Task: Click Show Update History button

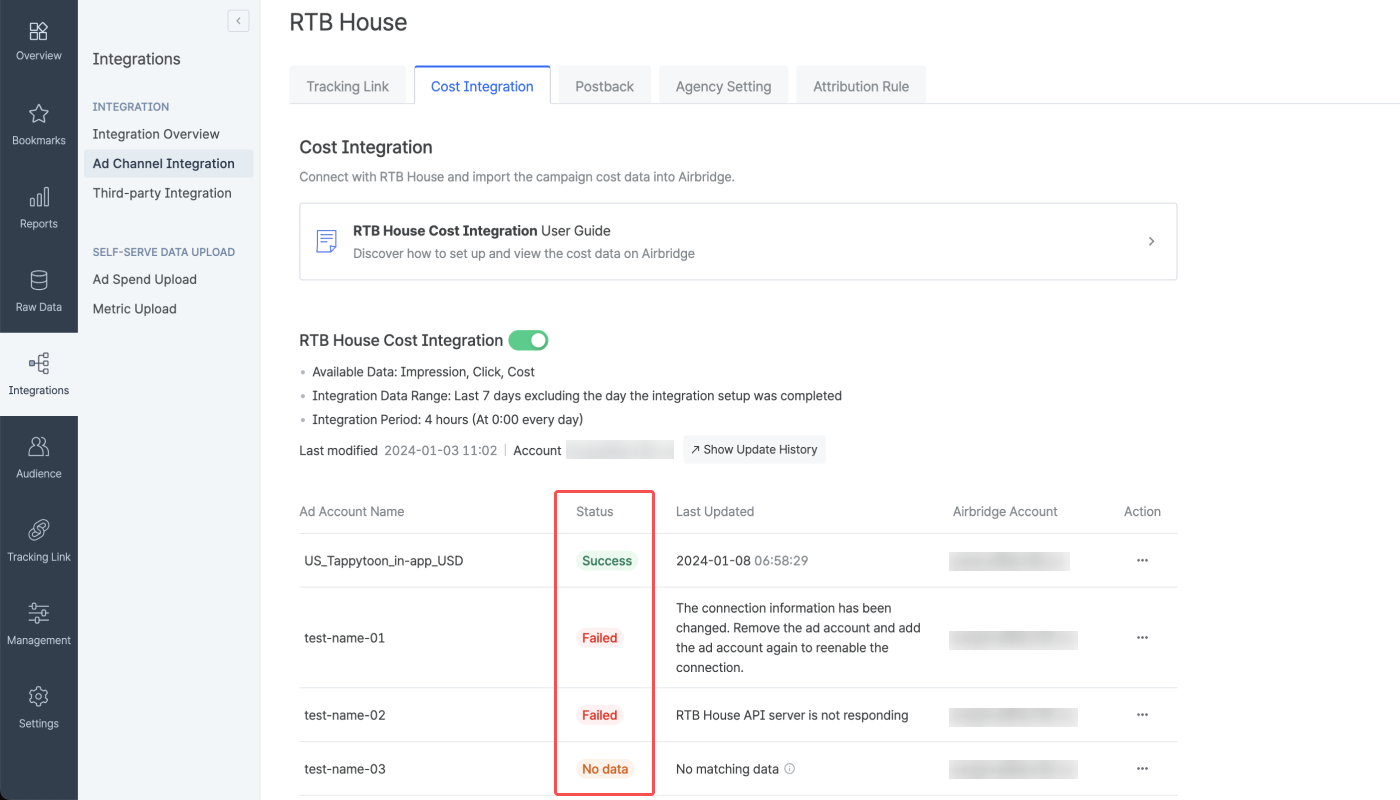Action: coord(754,450)
